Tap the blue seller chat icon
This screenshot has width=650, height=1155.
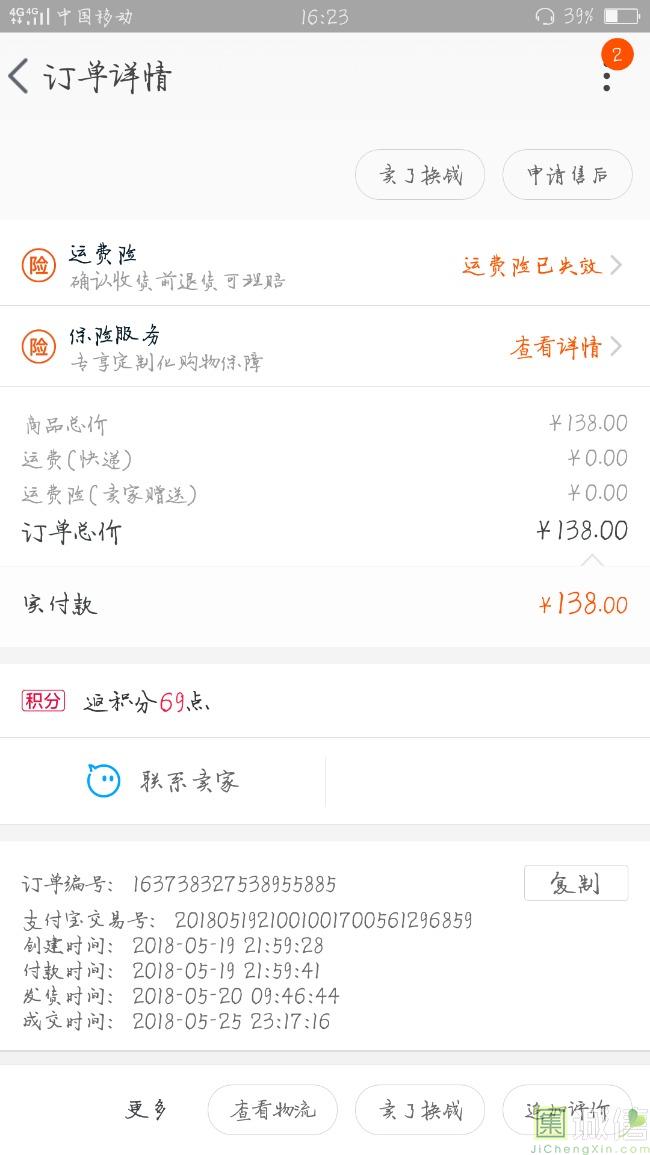pyautogui.click(x=103, y=781)
